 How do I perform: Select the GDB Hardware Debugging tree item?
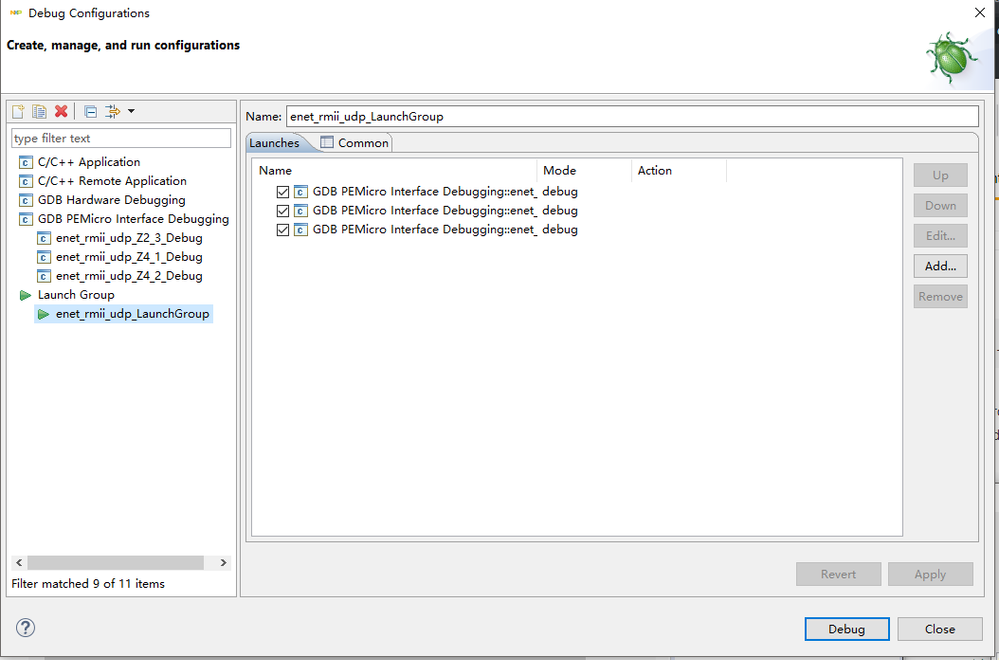pos(111,201)
